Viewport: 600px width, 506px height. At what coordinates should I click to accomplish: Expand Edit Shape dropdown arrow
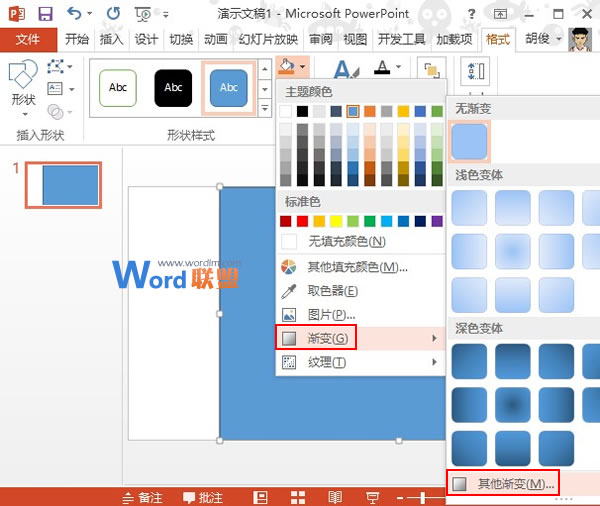pyautogui.click(x=70, y=67)
